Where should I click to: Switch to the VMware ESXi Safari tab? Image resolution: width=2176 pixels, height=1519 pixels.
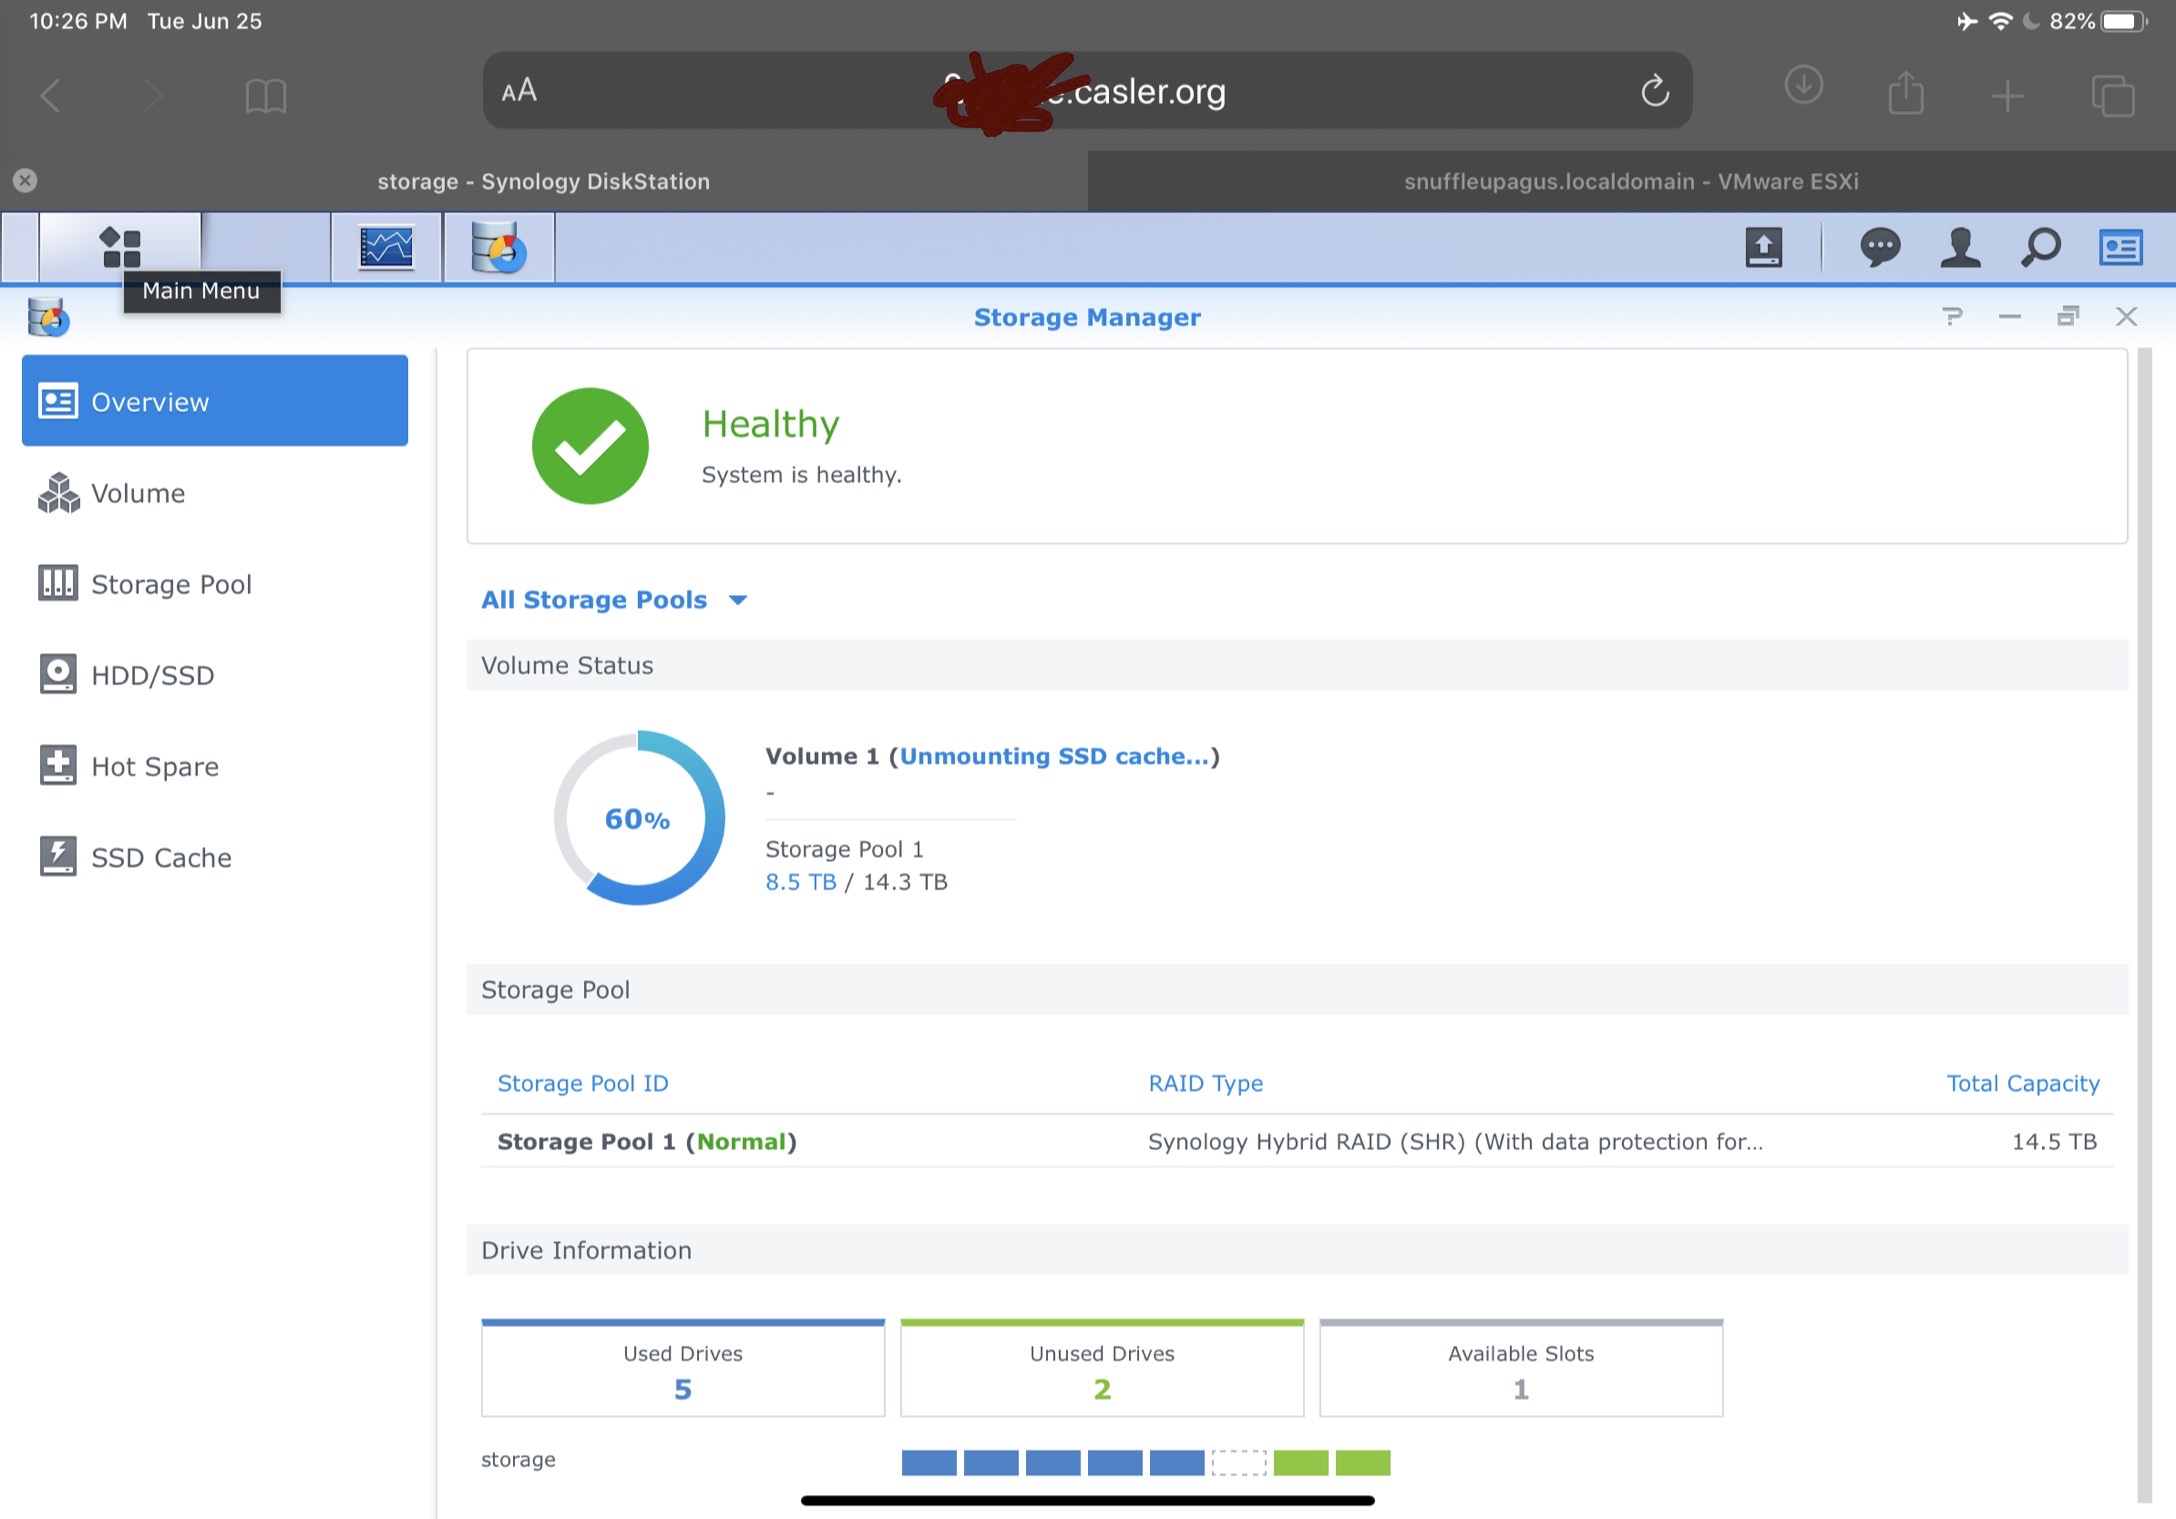(1631, 181)
